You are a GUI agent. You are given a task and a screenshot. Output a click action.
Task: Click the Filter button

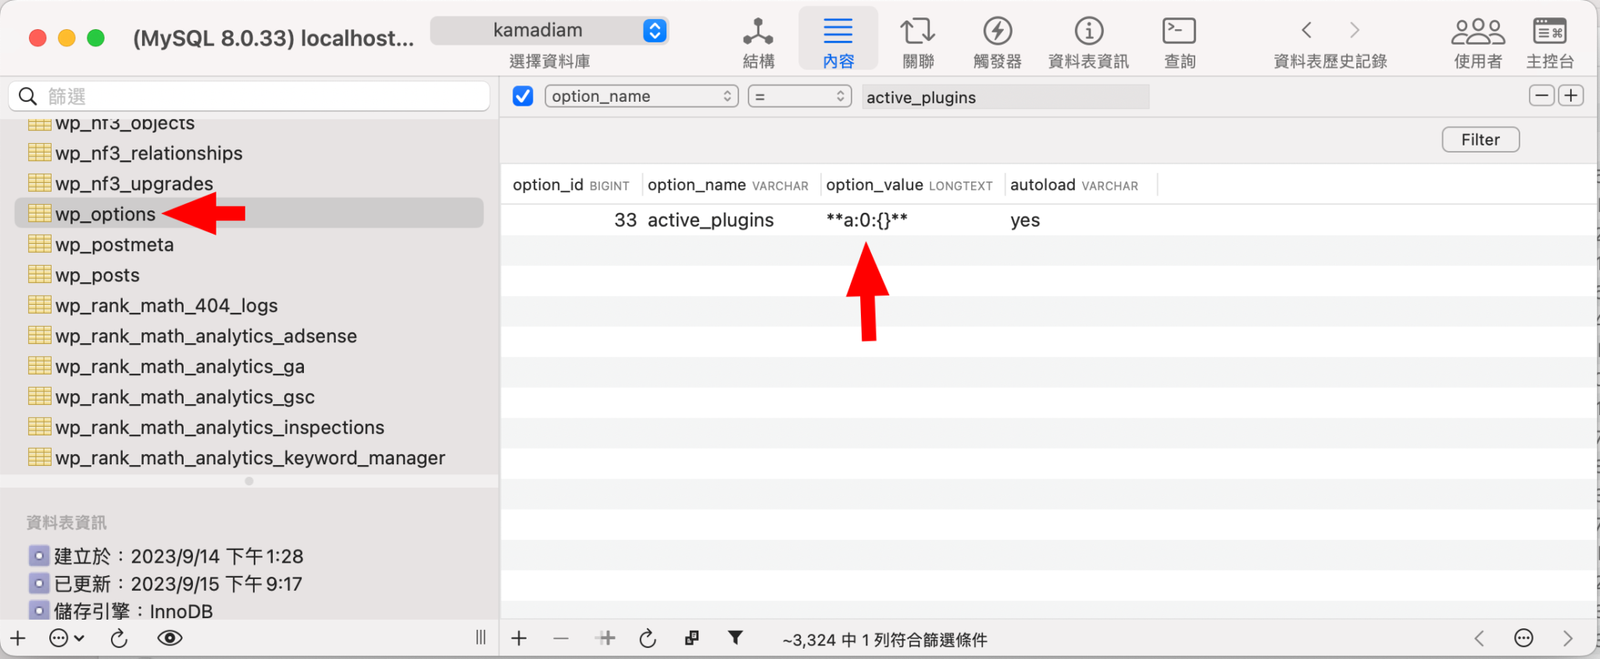1480,140
